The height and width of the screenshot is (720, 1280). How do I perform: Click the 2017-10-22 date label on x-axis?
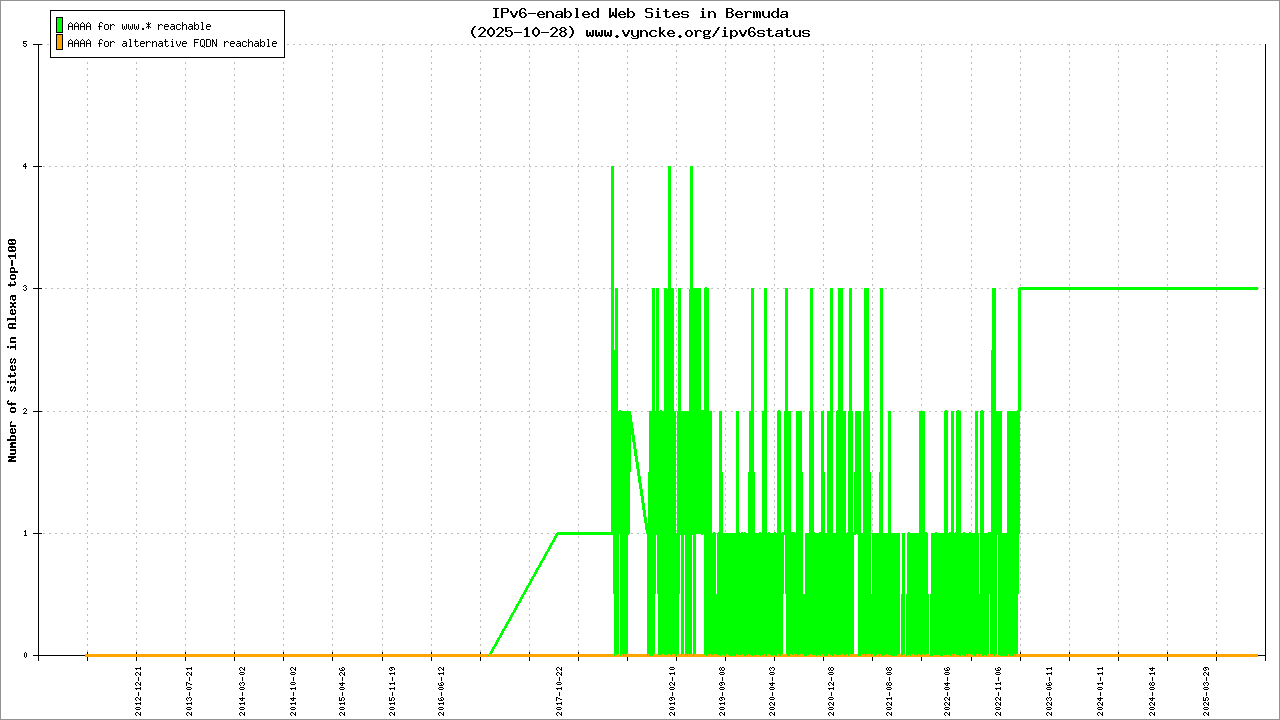click(x=559, y=688)
